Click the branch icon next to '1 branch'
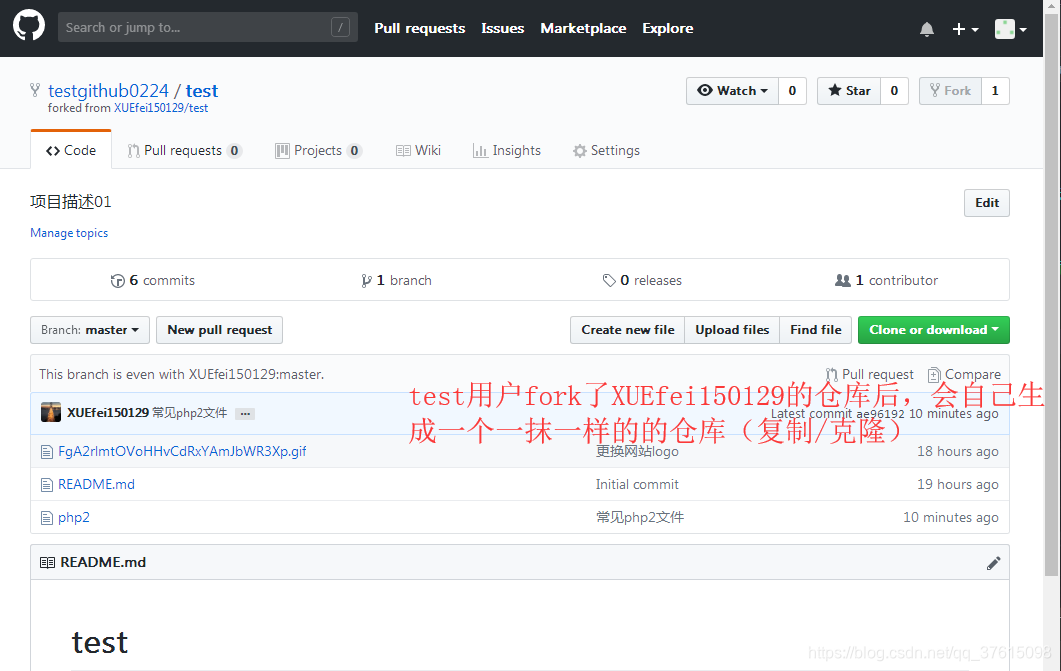 (x=368, y=280)
